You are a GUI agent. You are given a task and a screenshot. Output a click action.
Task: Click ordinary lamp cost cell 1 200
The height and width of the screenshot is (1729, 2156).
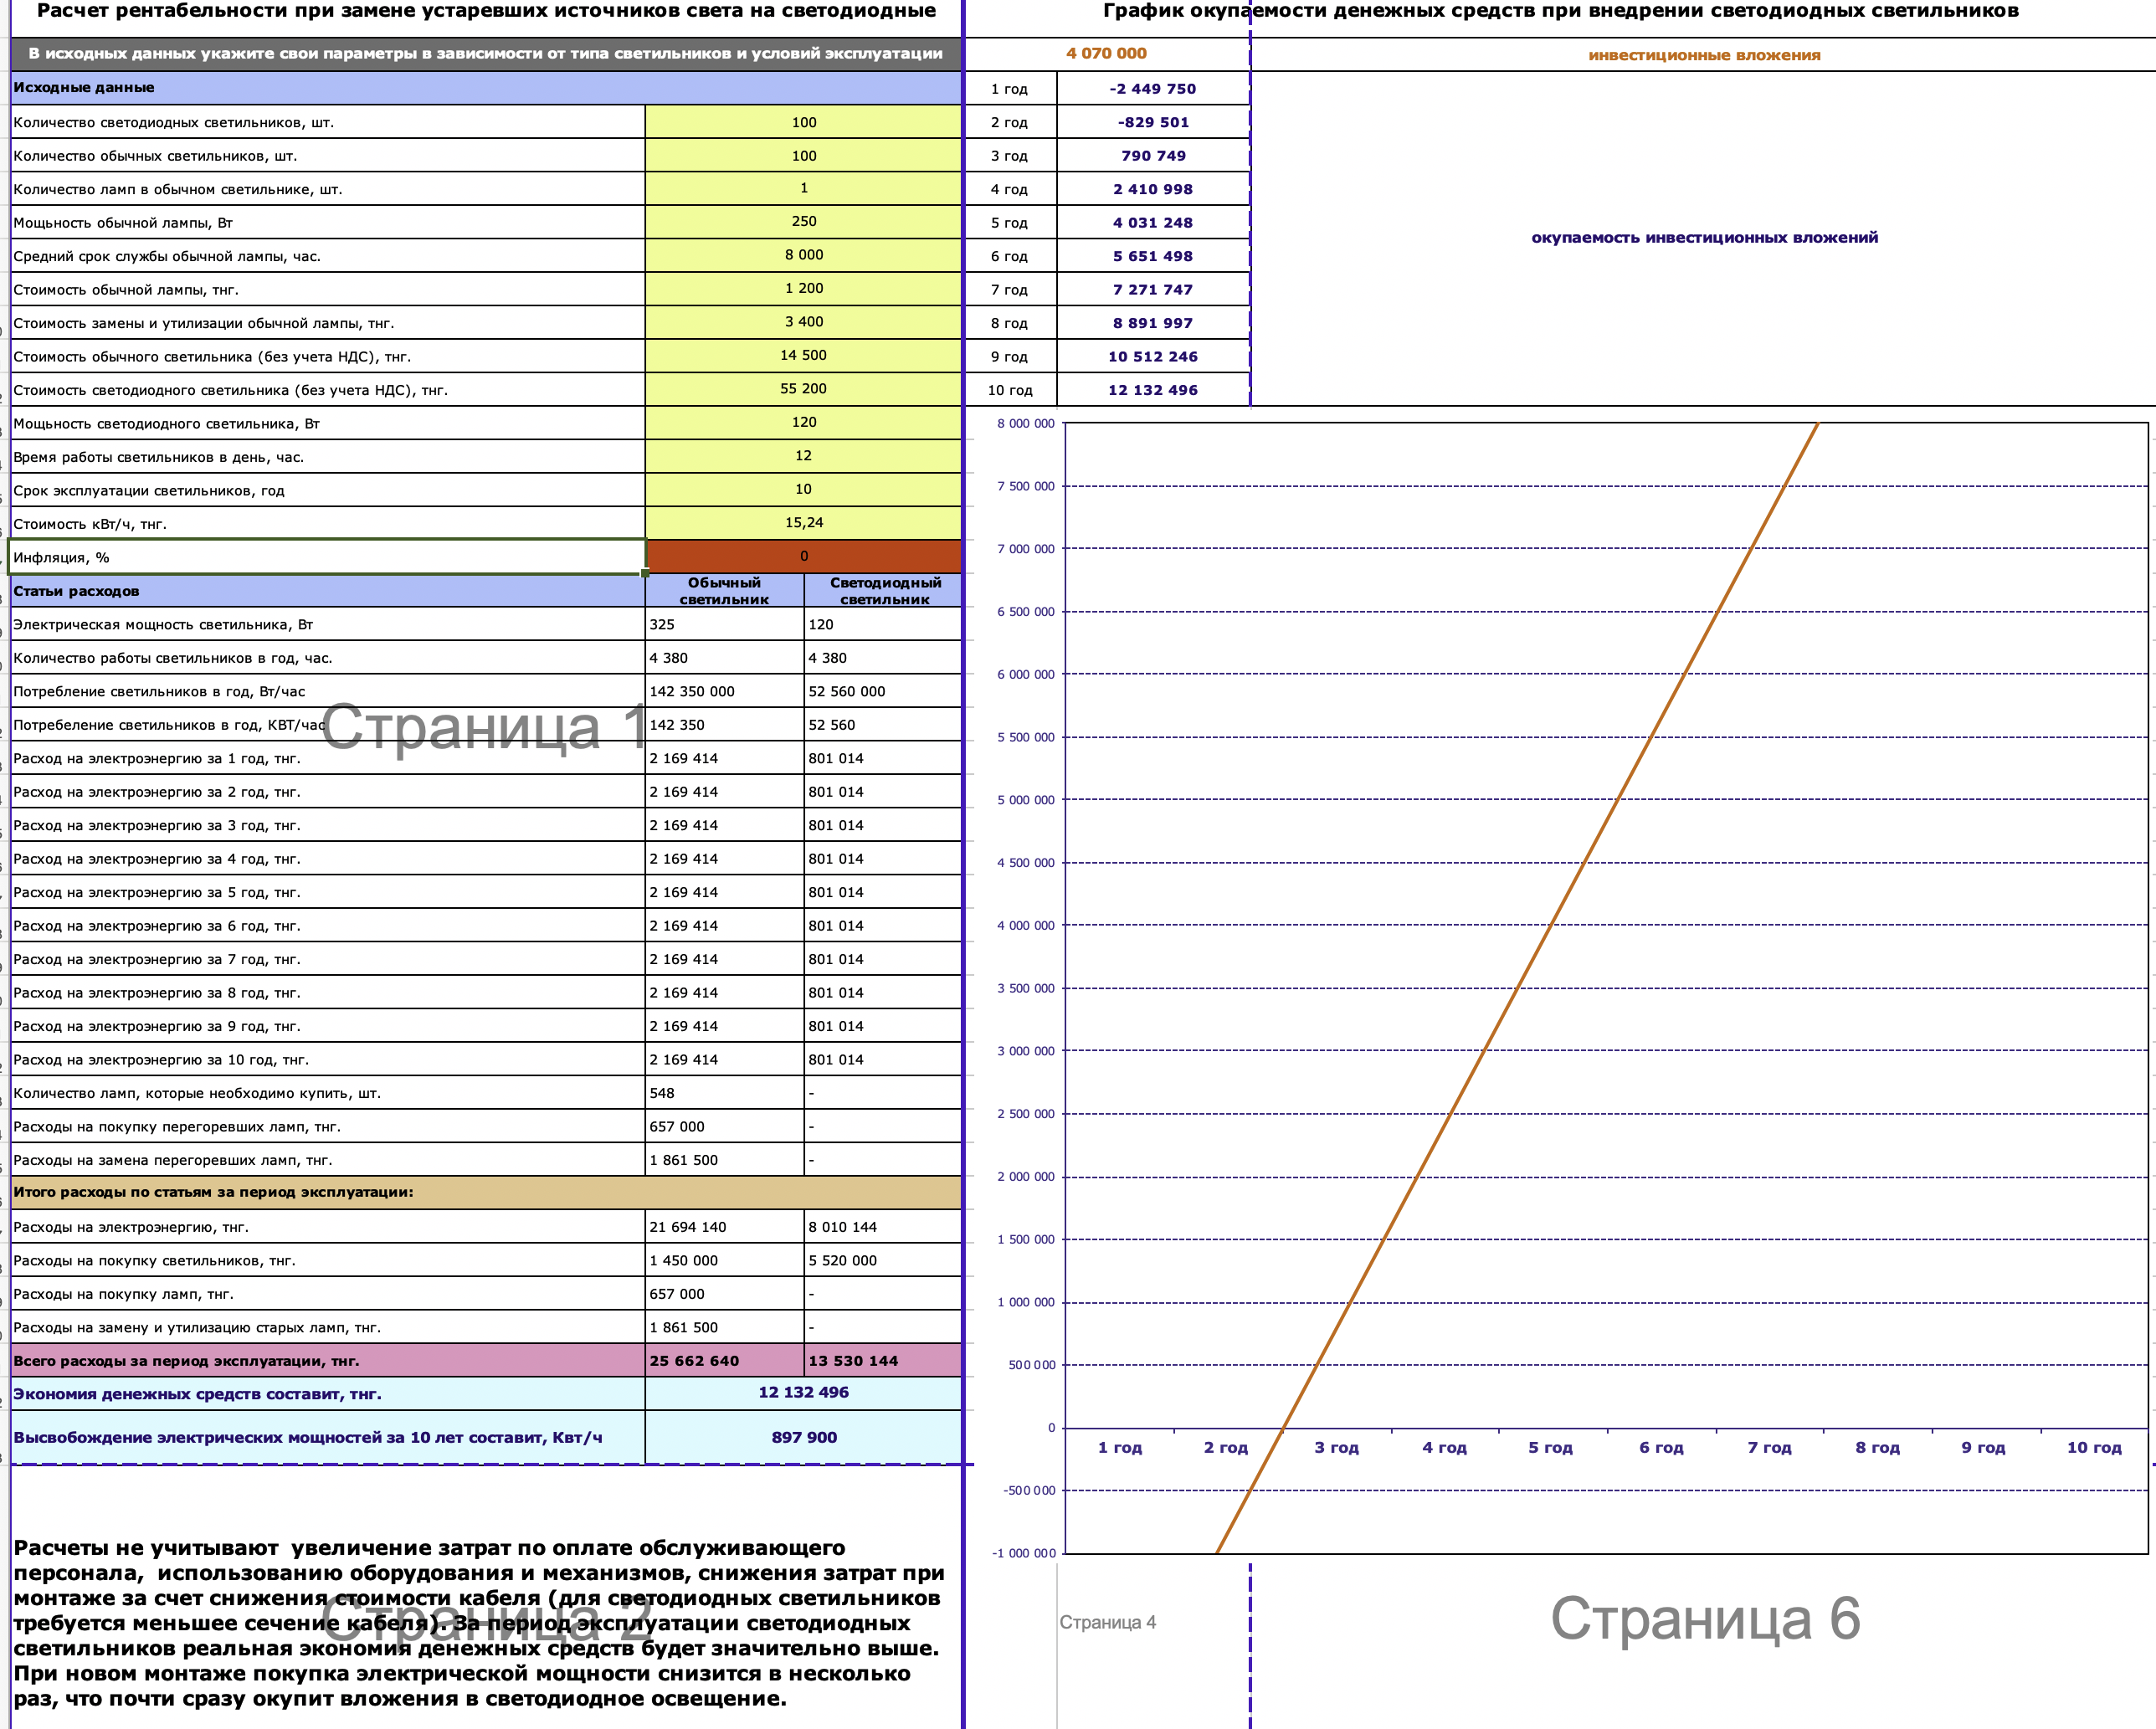[x=803, y=289]
